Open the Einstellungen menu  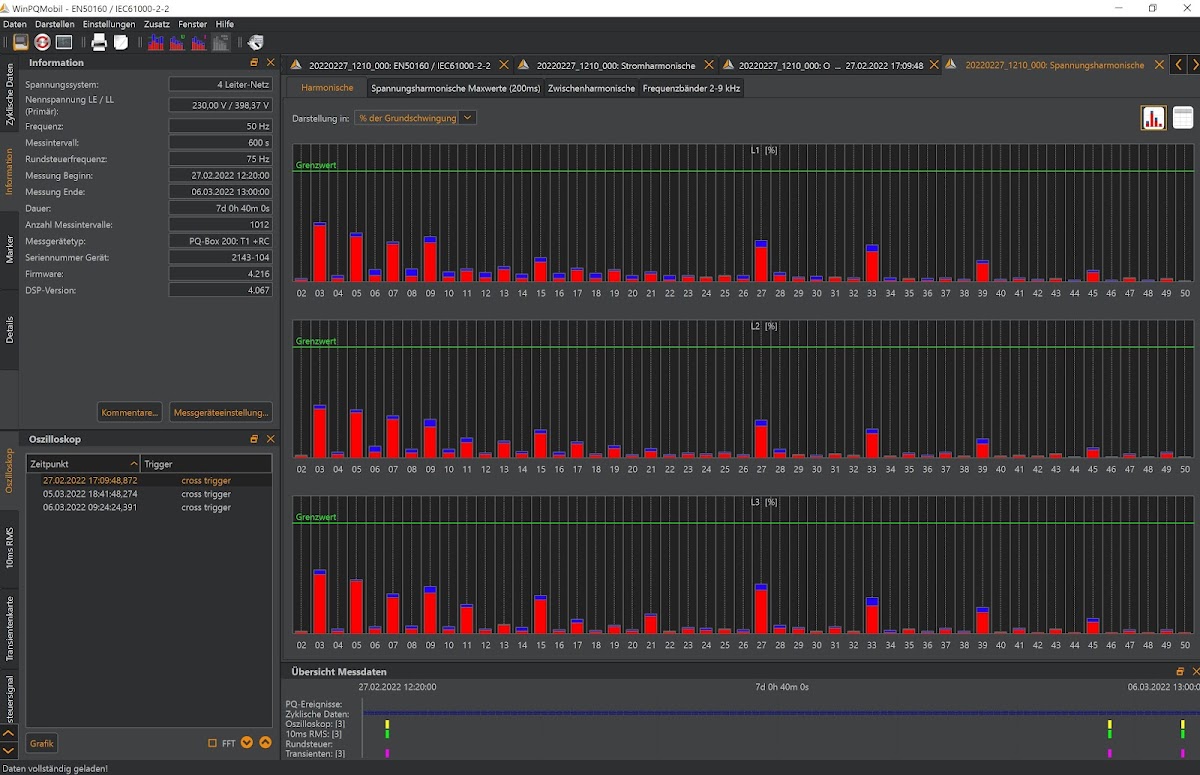point(109,24)
